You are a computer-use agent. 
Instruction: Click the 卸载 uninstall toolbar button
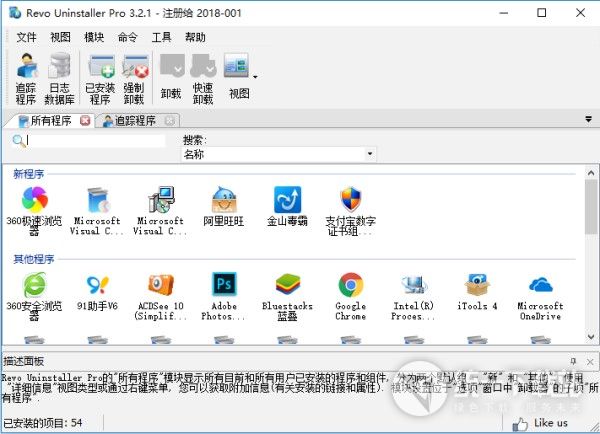[x=171, y=77]
